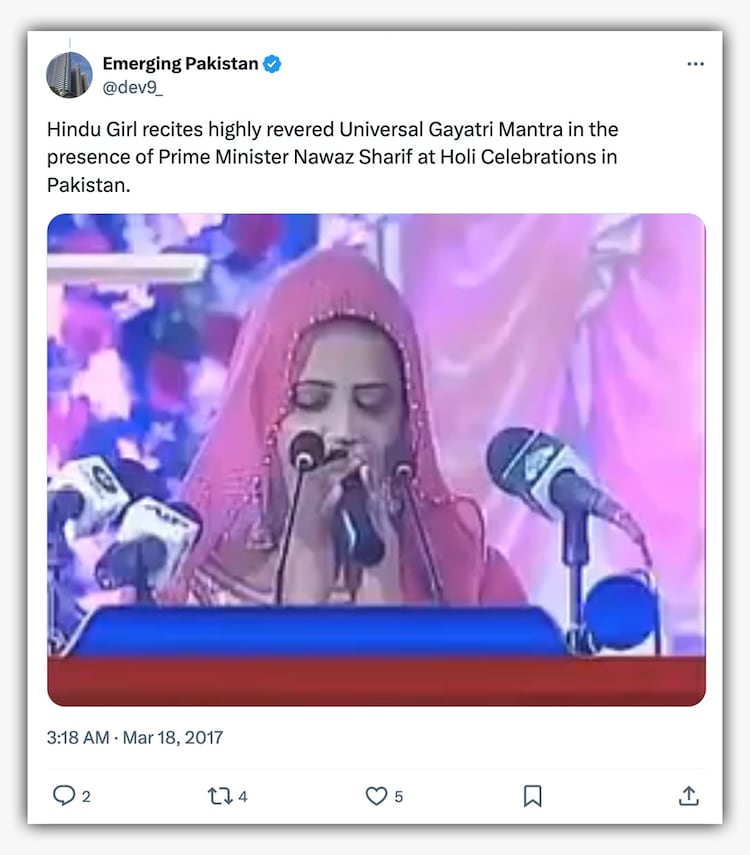The width and height of the screenshot is (750, 855).
Task: Click the reply count number 2
Action: point(86,797)
